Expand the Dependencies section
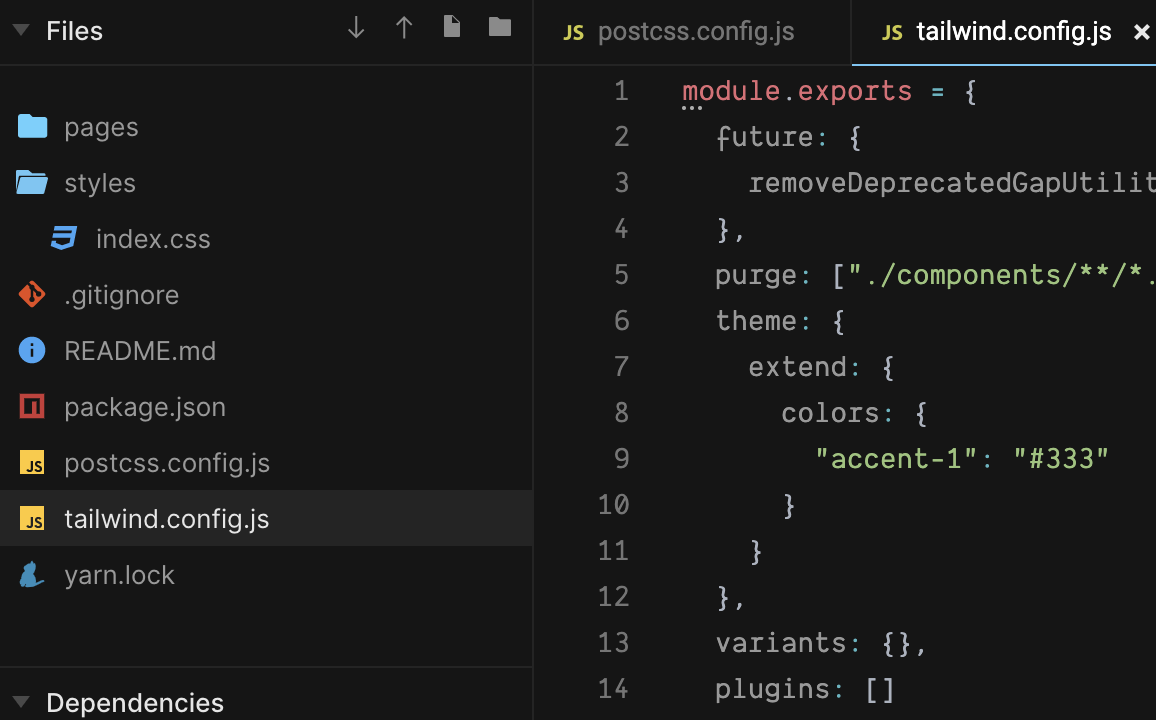 click(21, 703)
